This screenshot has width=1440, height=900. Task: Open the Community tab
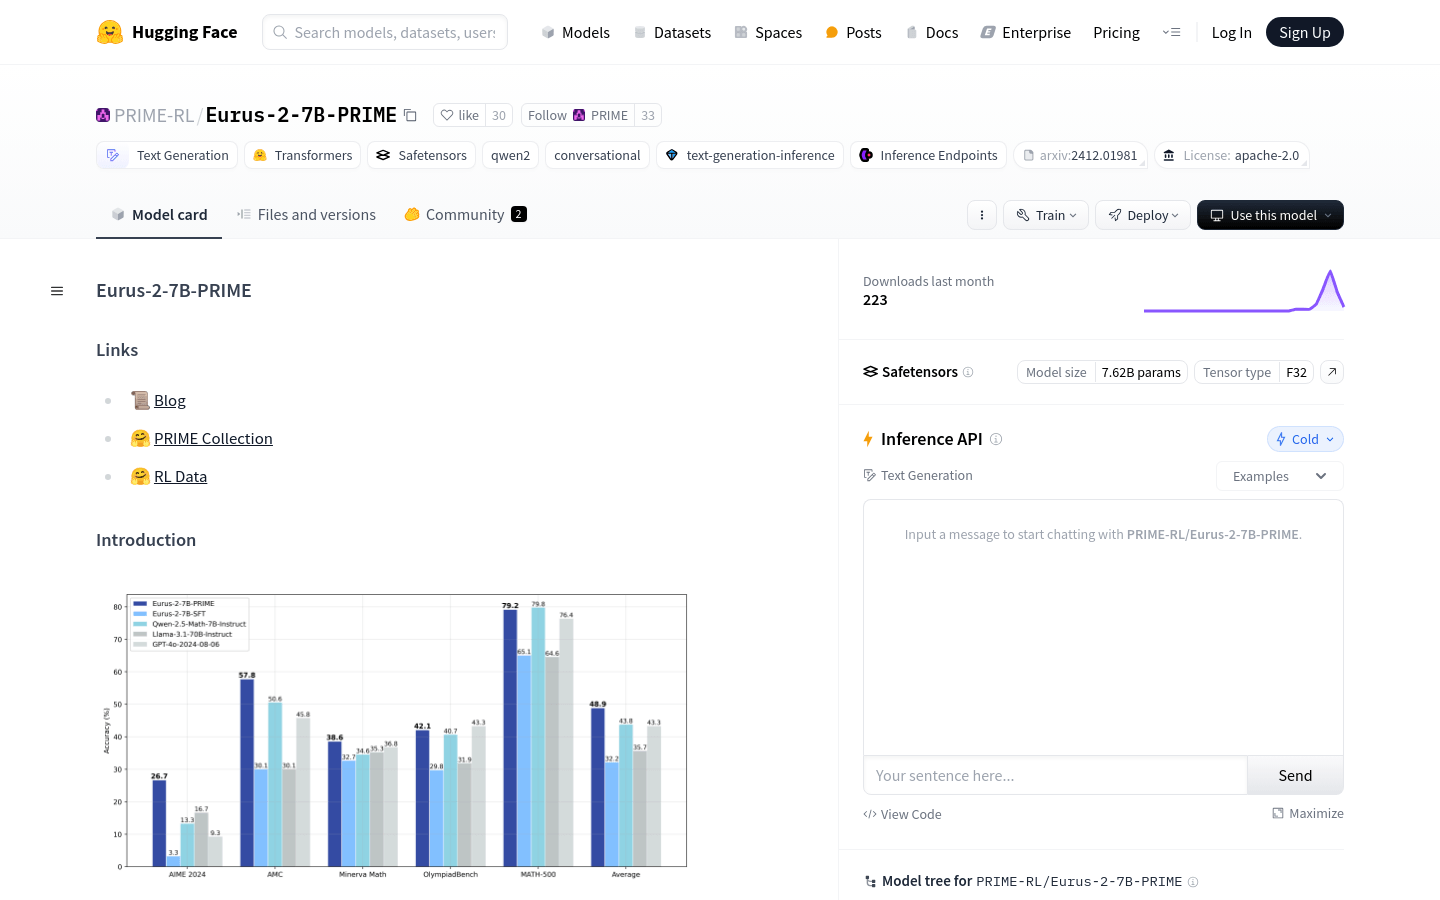pyautogui.click(x=465, y=215)
